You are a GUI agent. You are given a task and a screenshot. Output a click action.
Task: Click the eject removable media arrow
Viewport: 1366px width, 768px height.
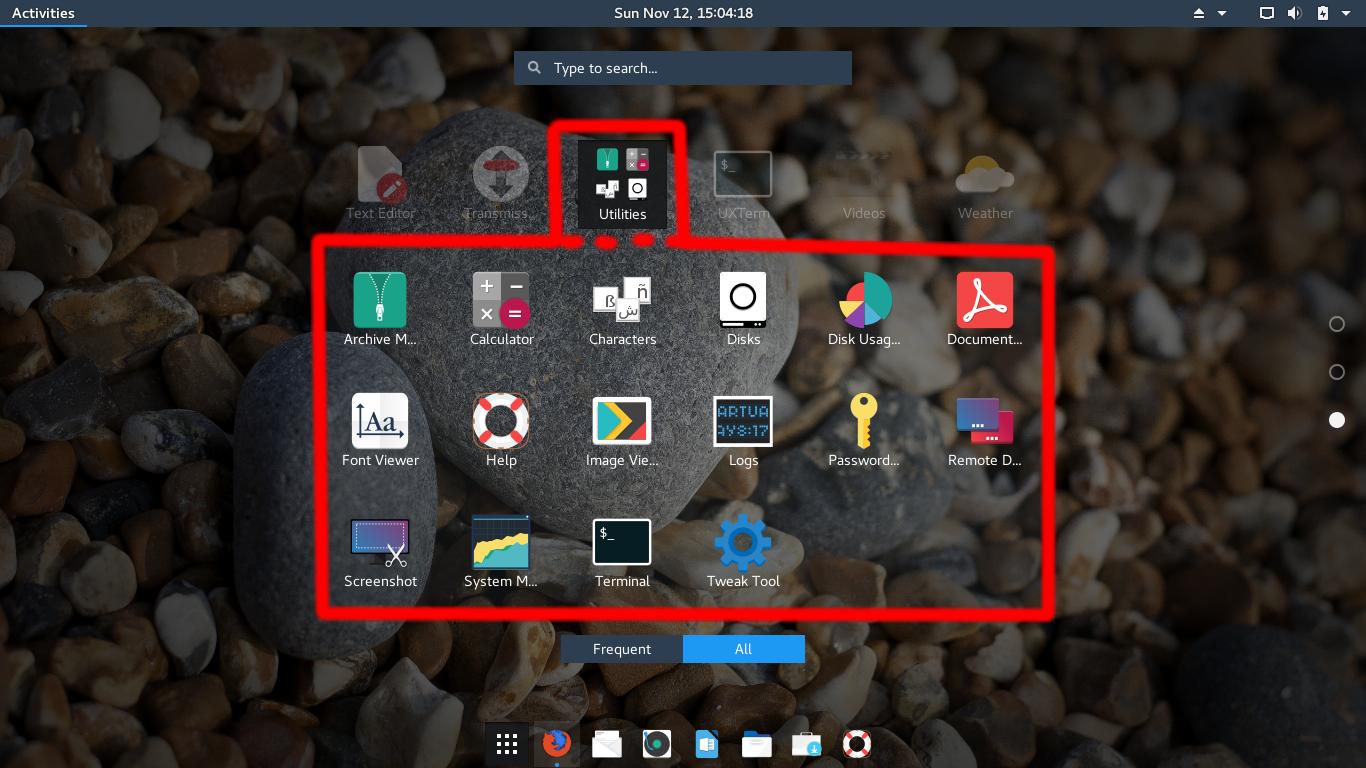click(x=1201, y=13)
